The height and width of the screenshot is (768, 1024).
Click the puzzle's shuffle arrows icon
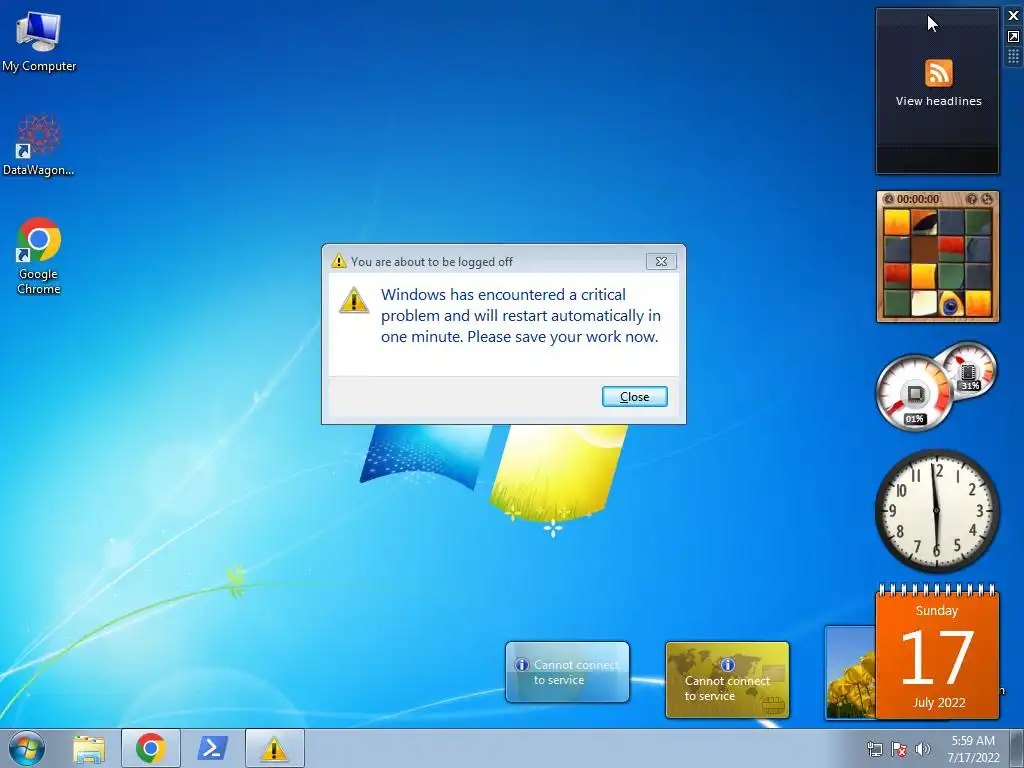(x=987, y=199)
